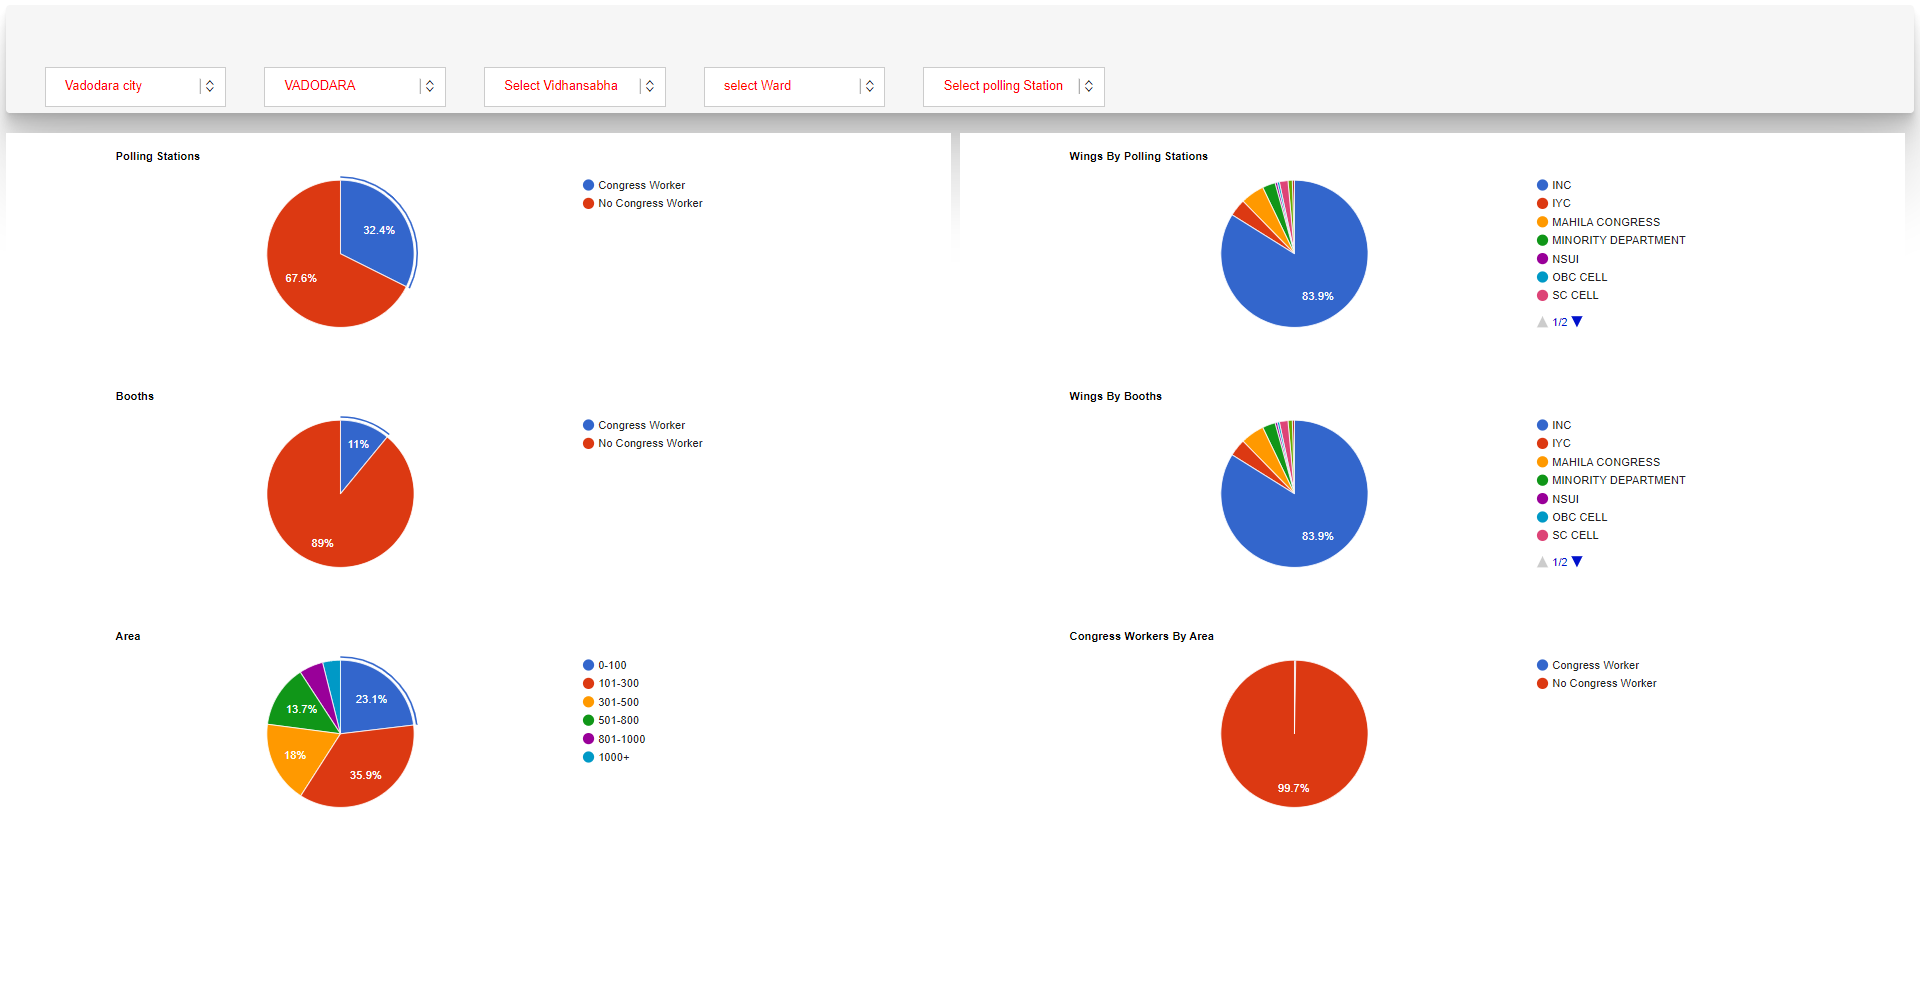
Task: Open Select polling Station dropdown
Action: click(1013, 86)
